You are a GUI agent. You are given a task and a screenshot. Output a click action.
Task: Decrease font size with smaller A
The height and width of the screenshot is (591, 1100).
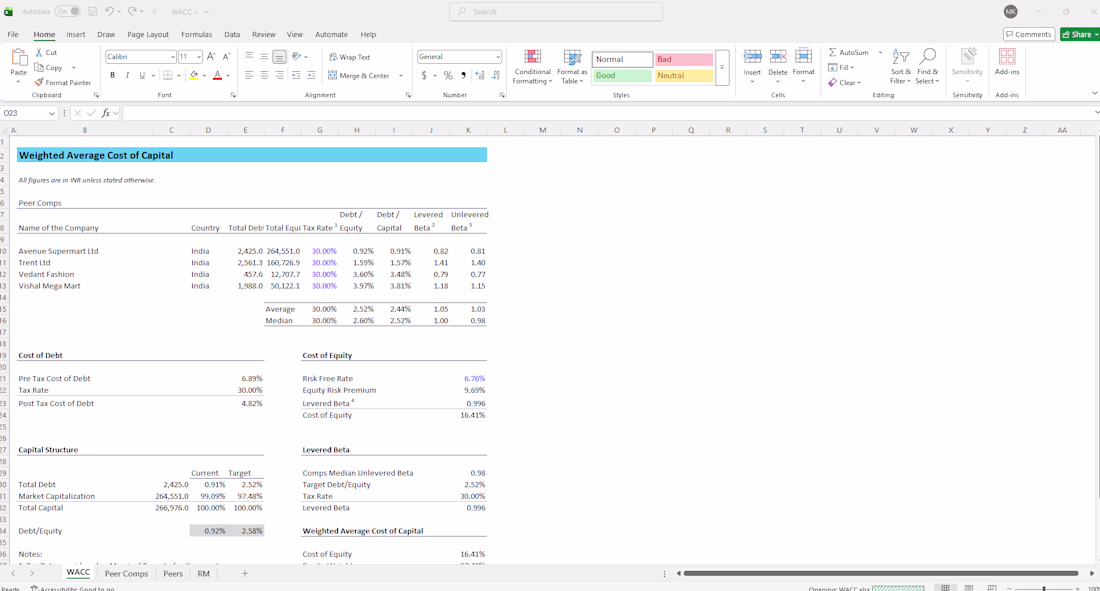226,56
